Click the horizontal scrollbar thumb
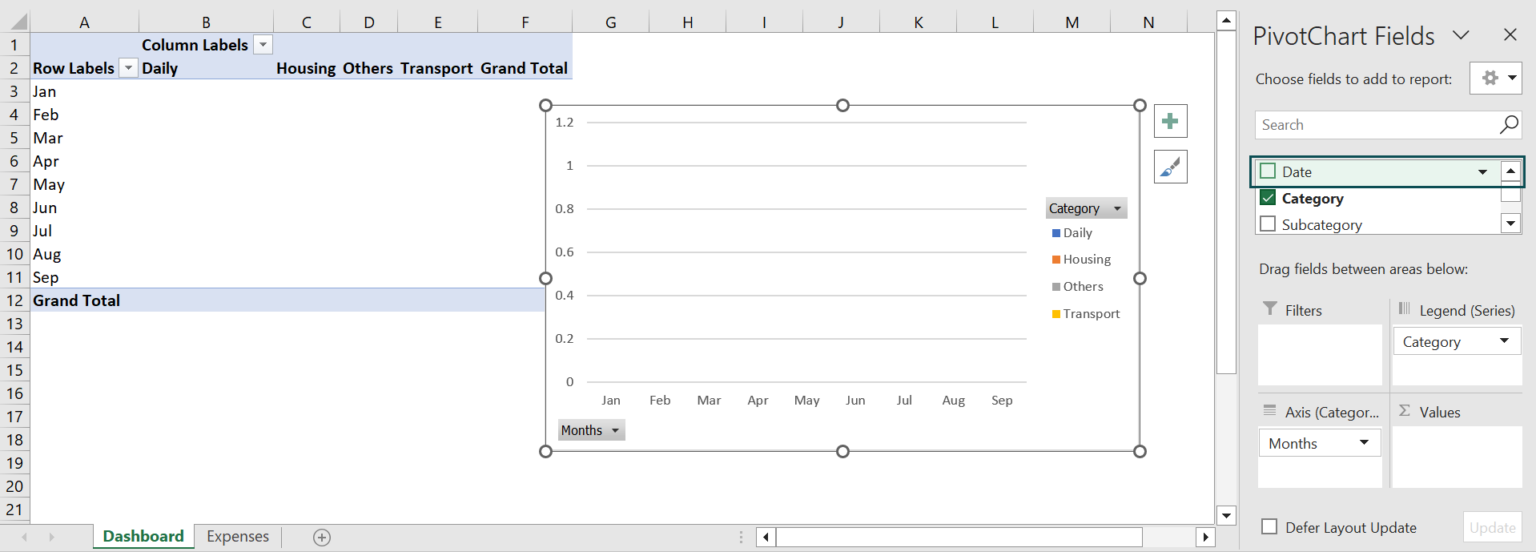Viewport: 1536px width, 552px height. [x=958, y=537]
